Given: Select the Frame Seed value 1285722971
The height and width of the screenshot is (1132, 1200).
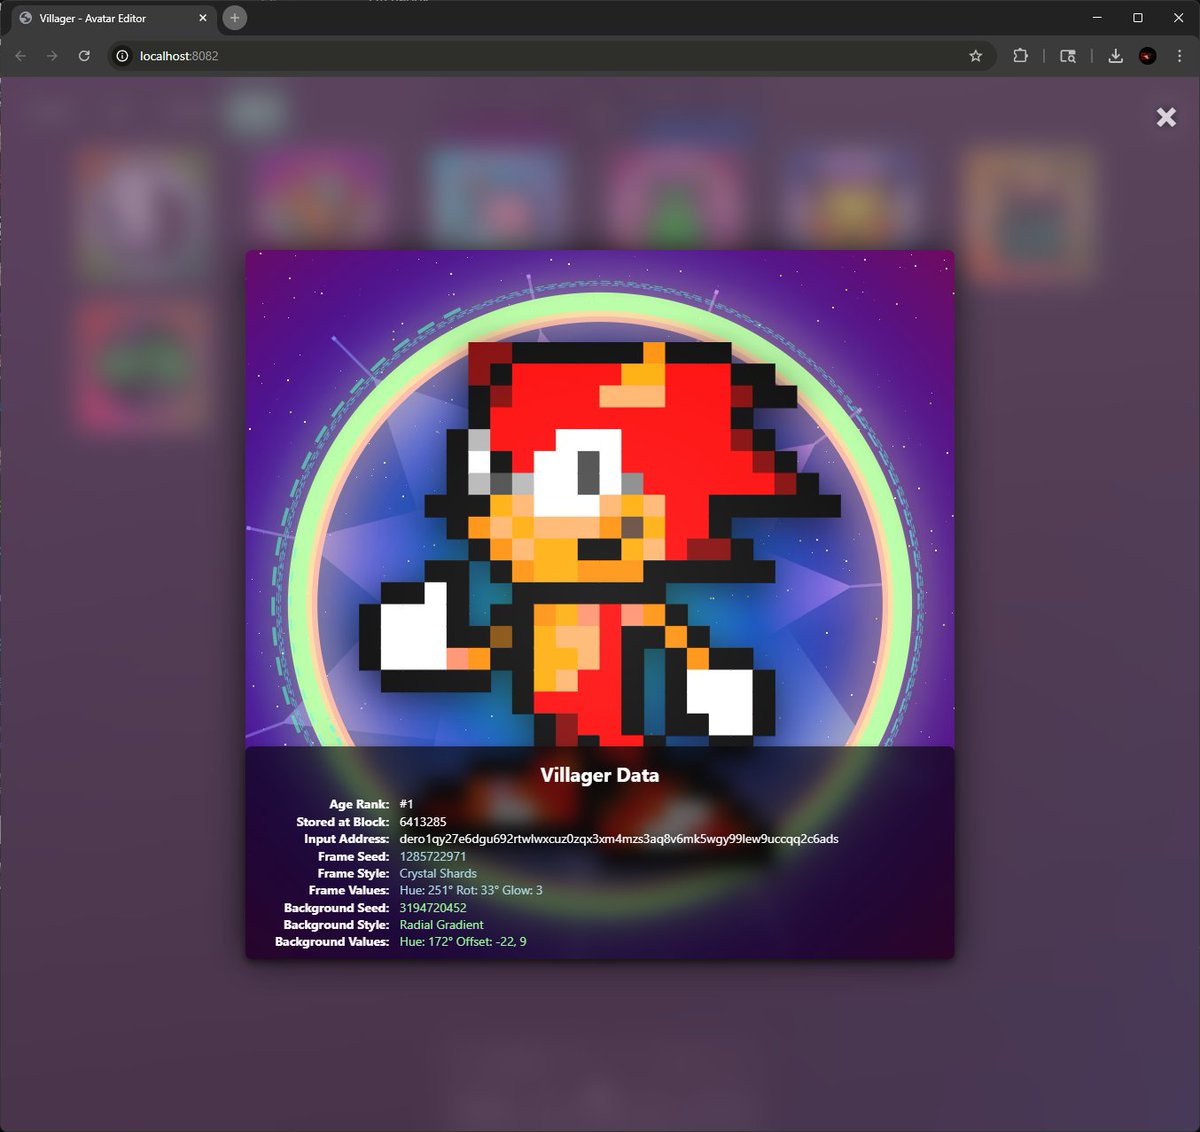Looking at the screenshot, I should [433, 856].
